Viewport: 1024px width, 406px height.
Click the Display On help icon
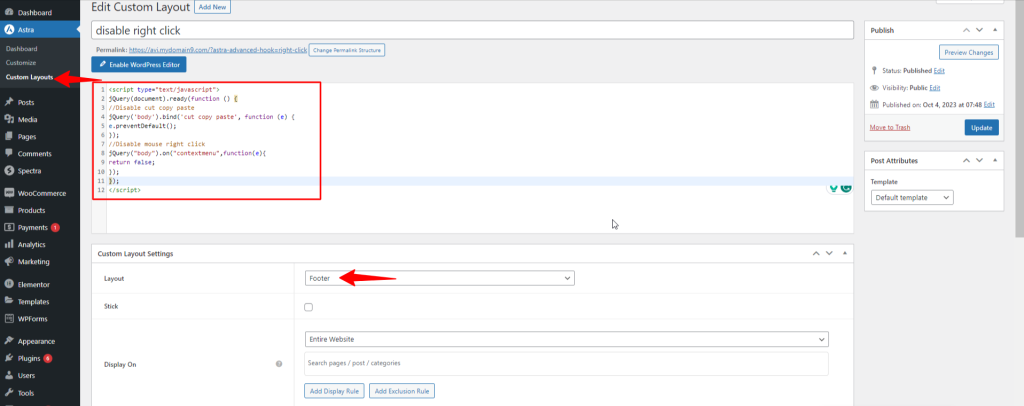point(279,364)
